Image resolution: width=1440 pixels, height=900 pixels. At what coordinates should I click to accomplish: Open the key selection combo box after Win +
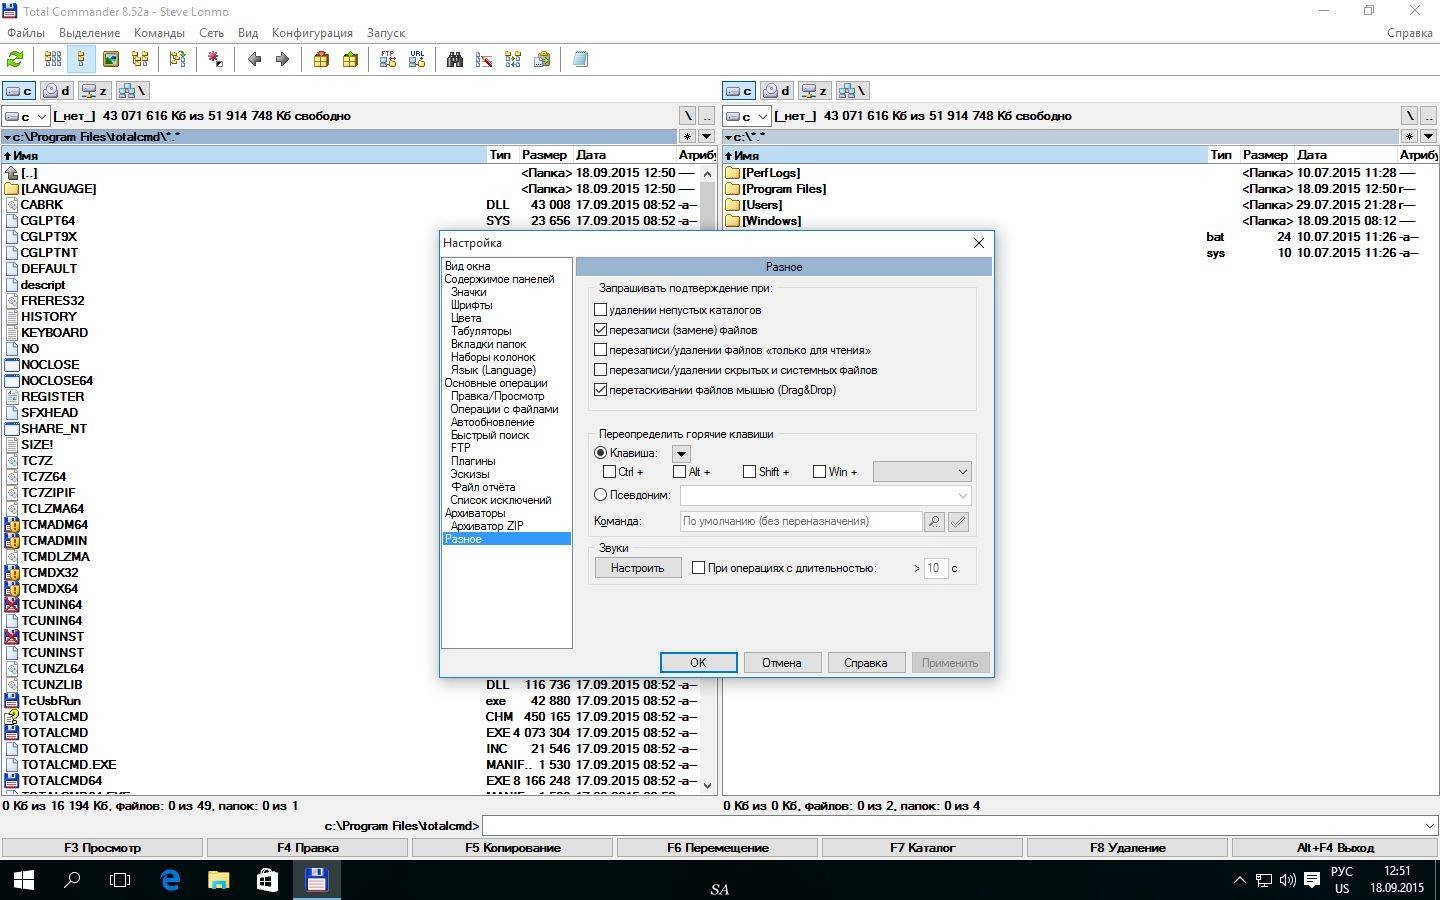click(x=922, y=472)
